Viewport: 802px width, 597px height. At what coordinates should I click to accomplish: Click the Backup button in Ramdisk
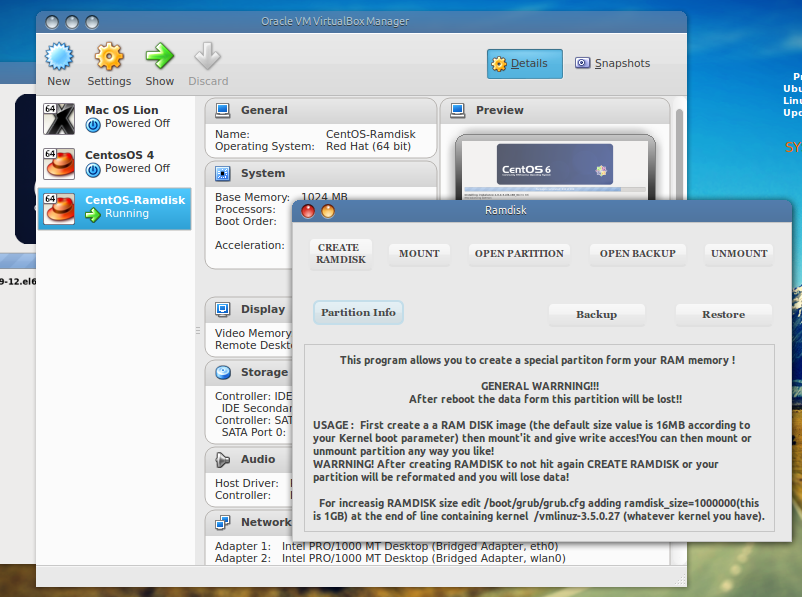click(596, 315)
